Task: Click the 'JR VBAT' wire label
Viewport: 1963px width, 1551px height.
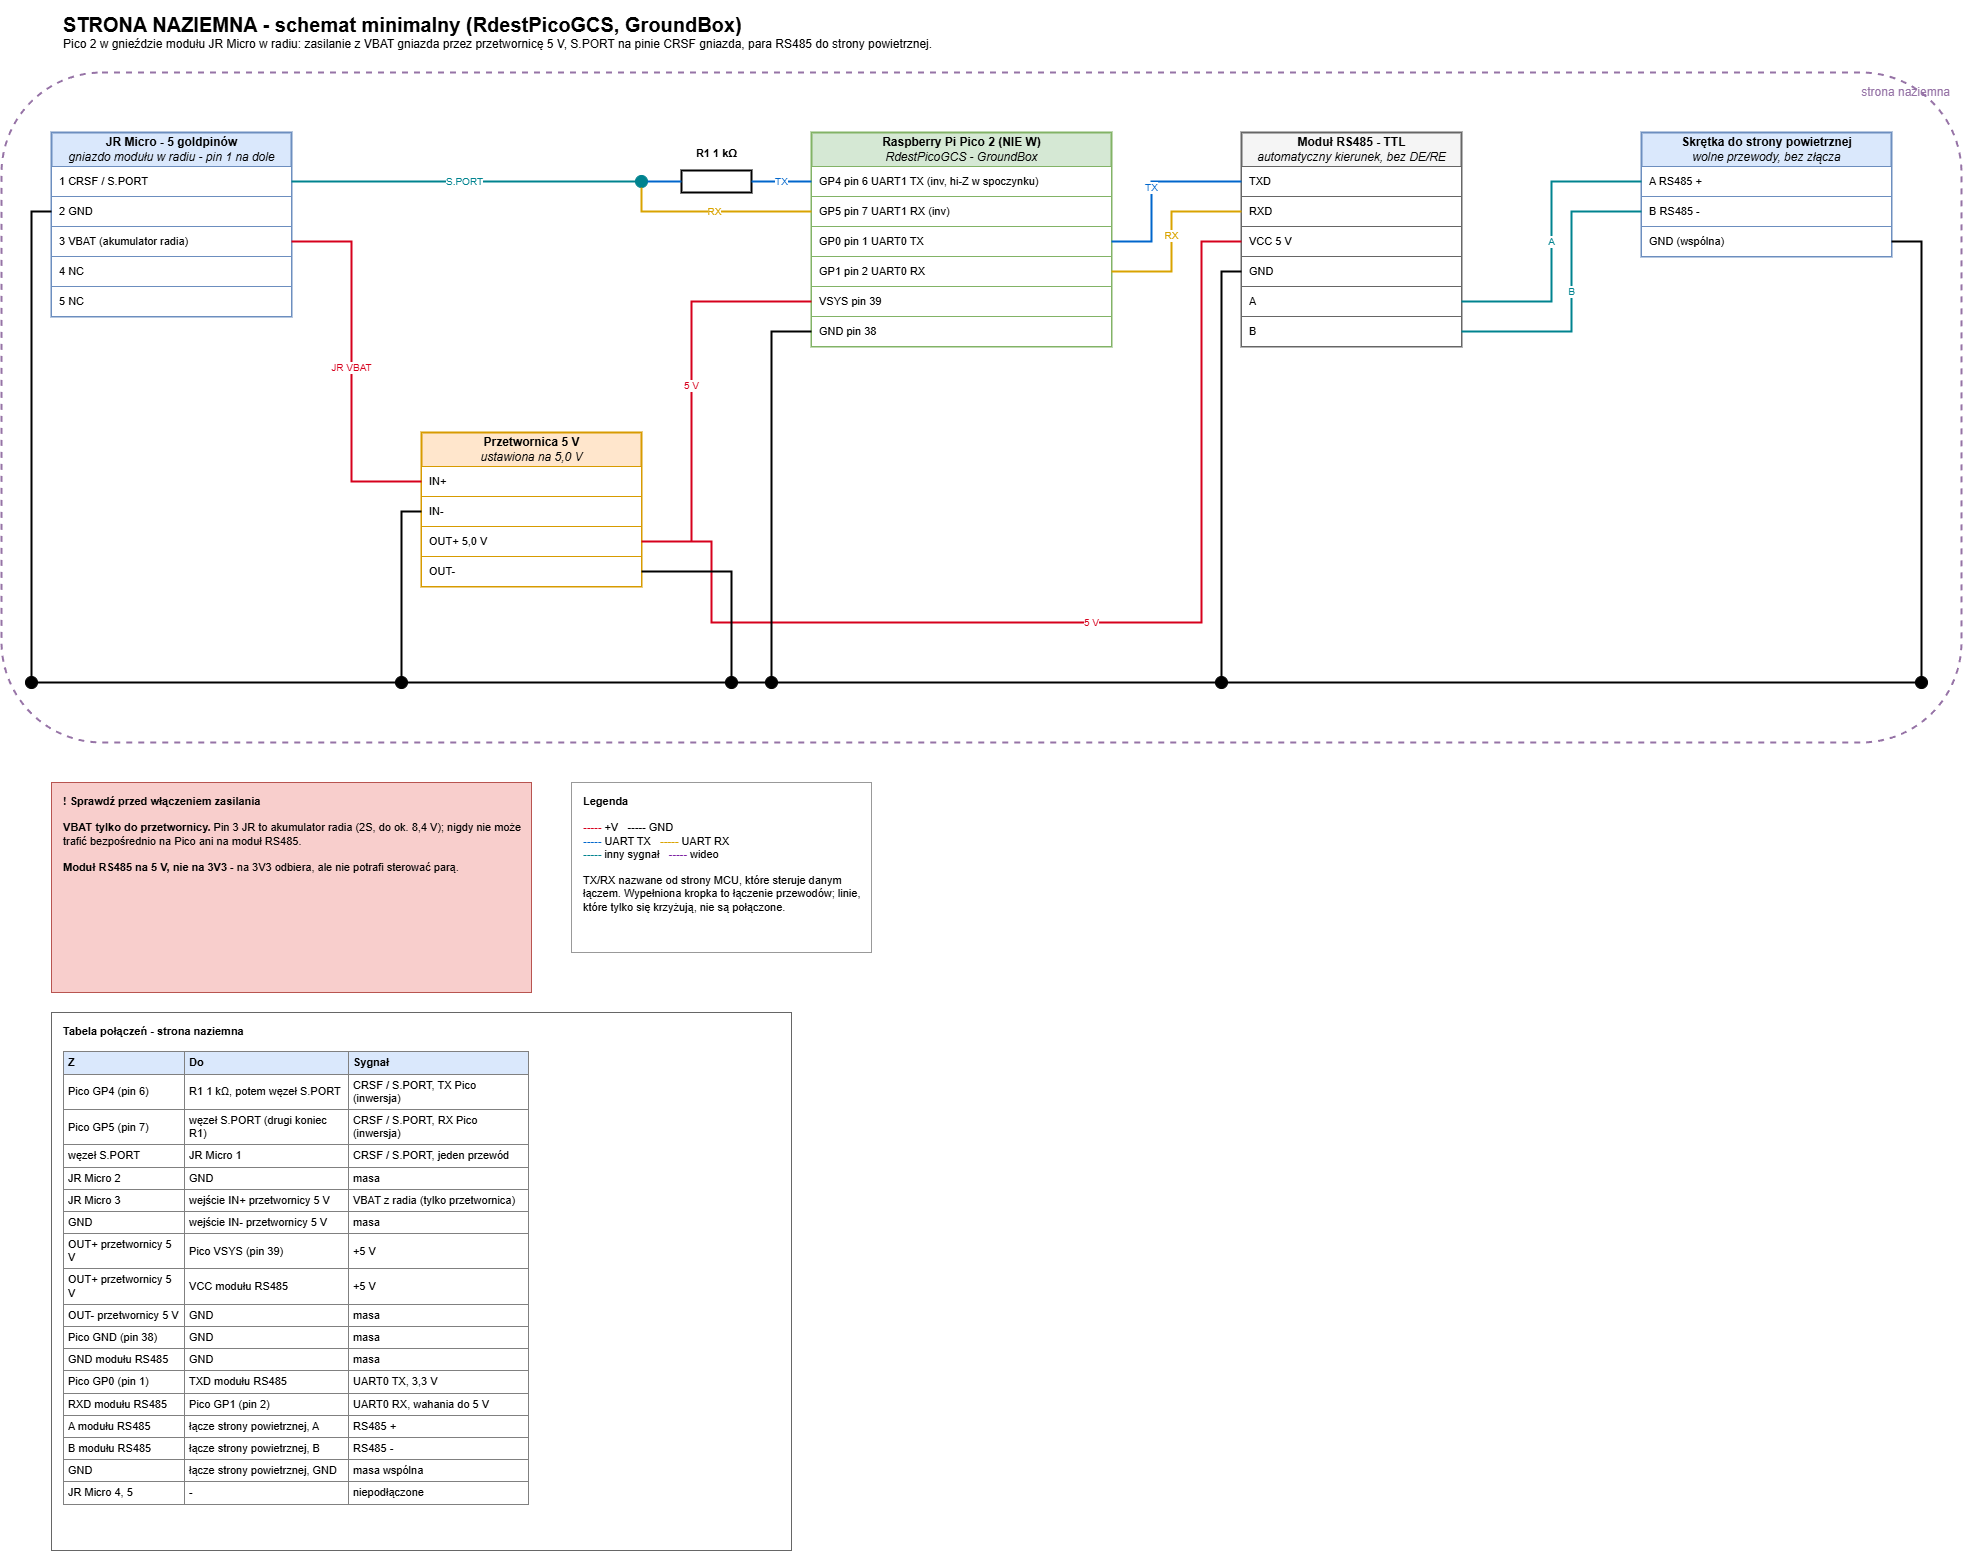Action: click(351, 367)
